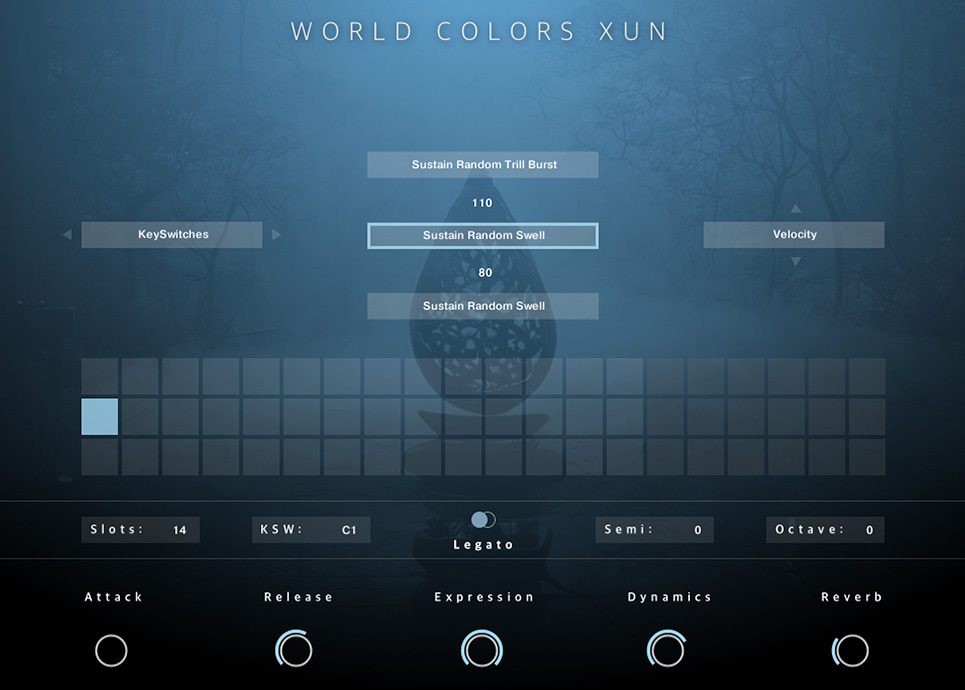Turn the Attack knob
This screenshot has width=965, height=690.
point(111,650)
